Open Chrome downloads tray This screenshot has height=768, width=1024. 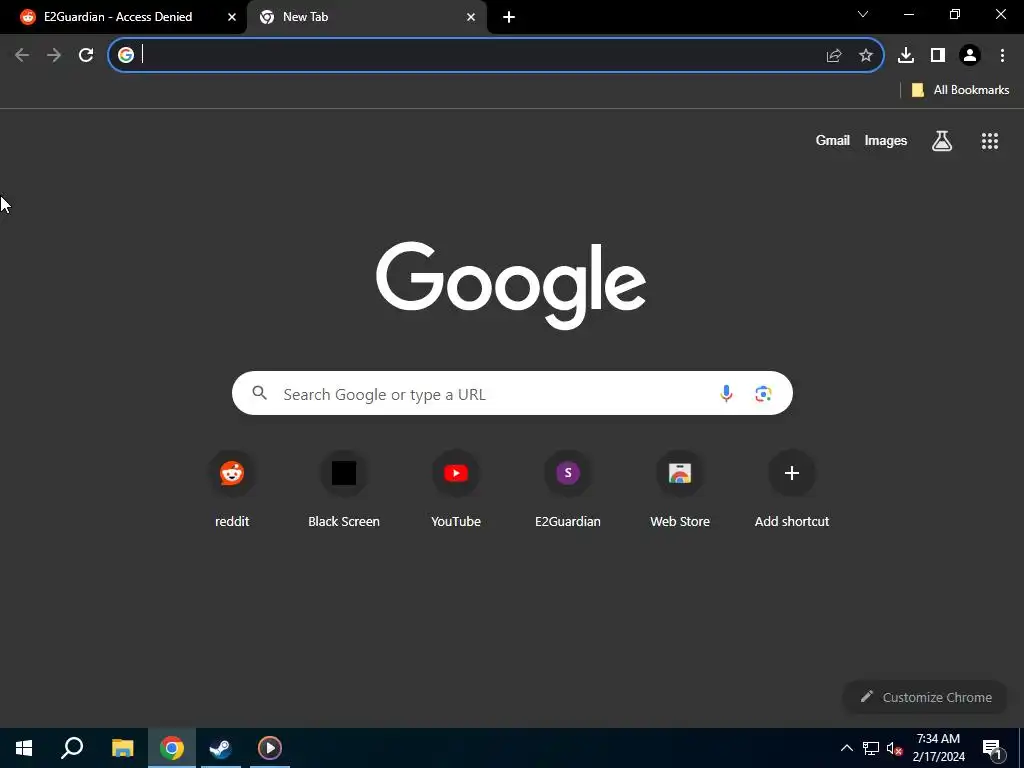[x=906, y=56]
